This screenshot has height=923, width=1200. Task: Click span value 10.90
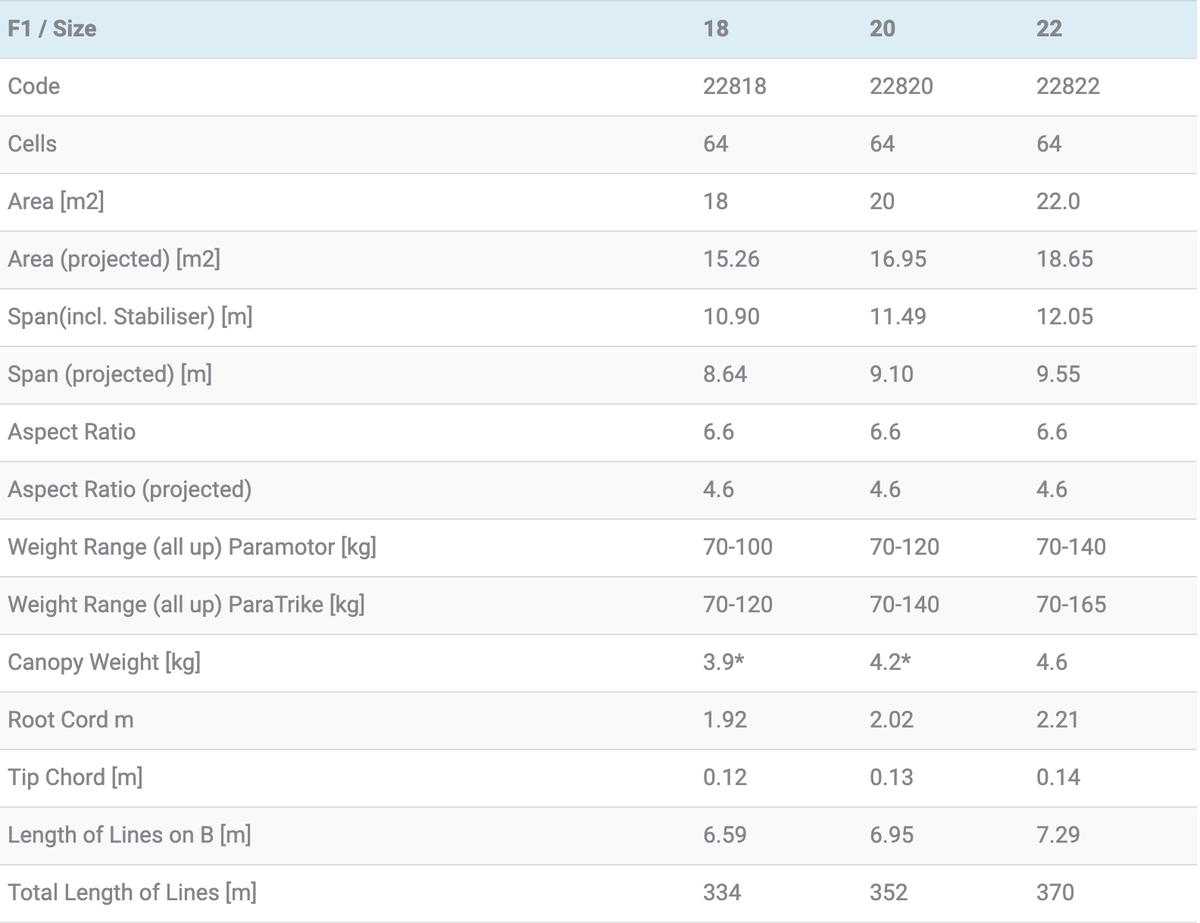tap(731, 317)
